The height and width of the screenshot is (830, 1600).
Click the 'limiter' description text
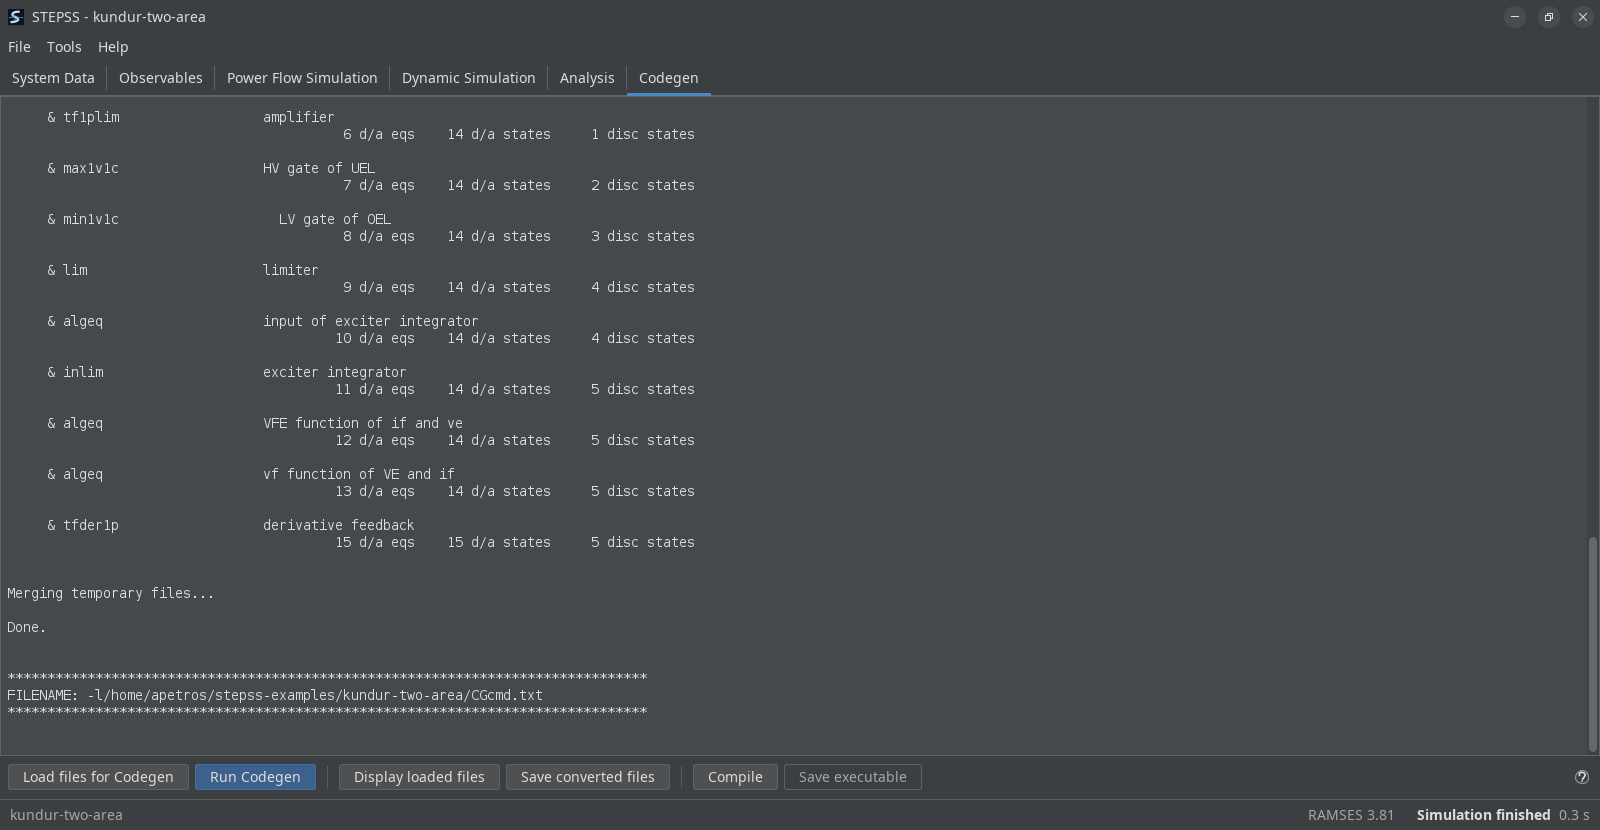(x=291, y=270)
